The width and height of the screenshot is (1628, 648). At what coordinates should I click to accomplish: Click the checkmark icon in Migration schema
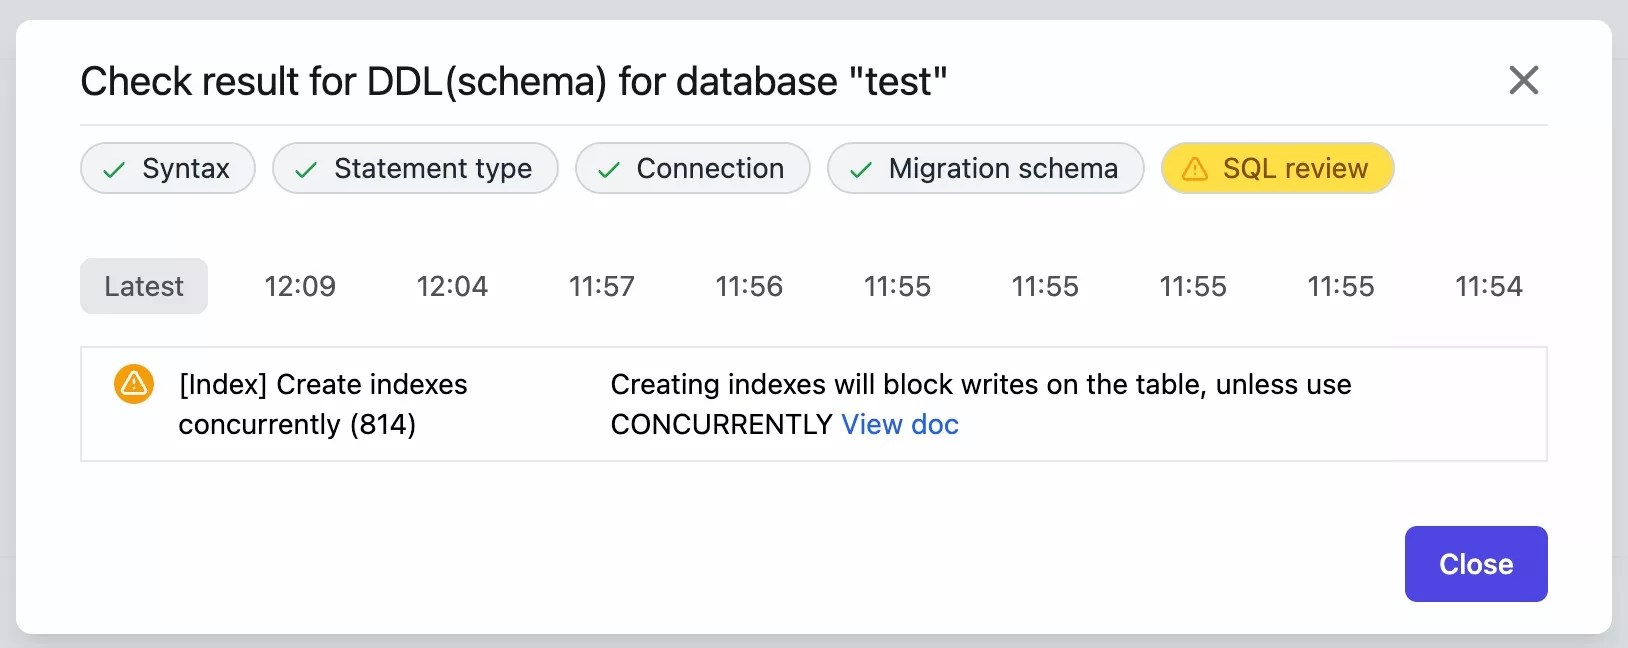pyautogui.click(x=861, y=170)
